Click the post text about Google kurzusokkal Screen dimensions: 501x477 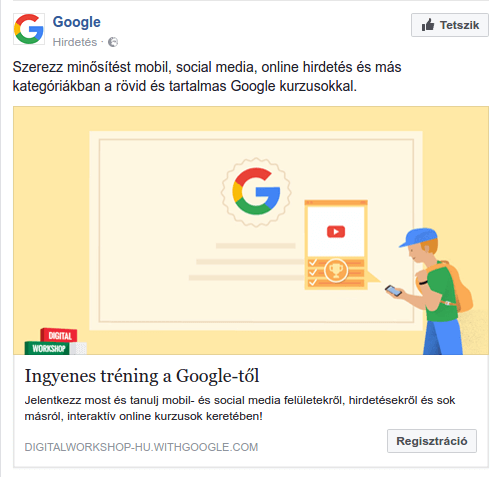coord(207,76)
